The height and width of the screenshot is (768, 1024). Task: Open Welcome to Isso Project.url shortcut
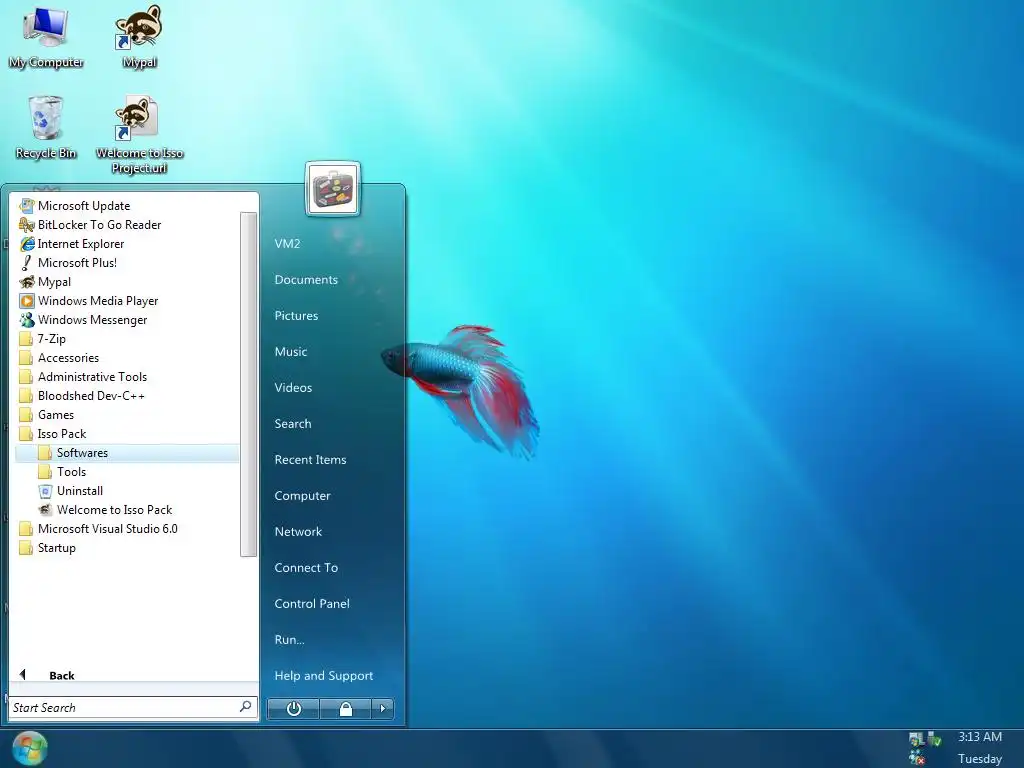(139, 135)
